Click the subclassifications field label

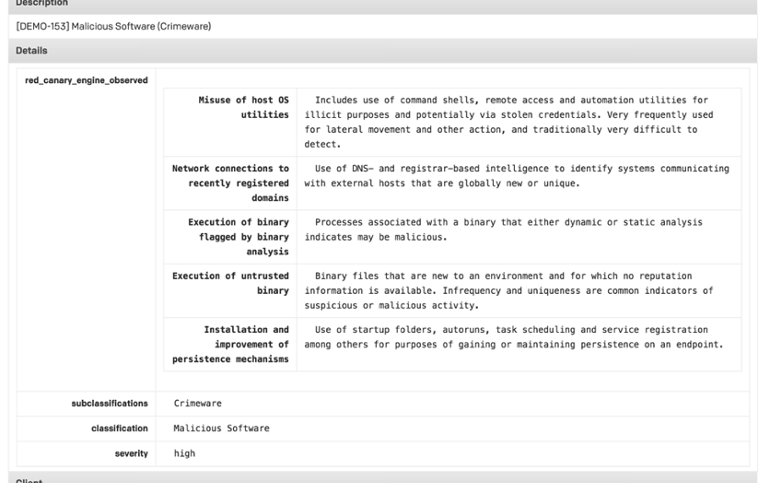tap(110, 403)
